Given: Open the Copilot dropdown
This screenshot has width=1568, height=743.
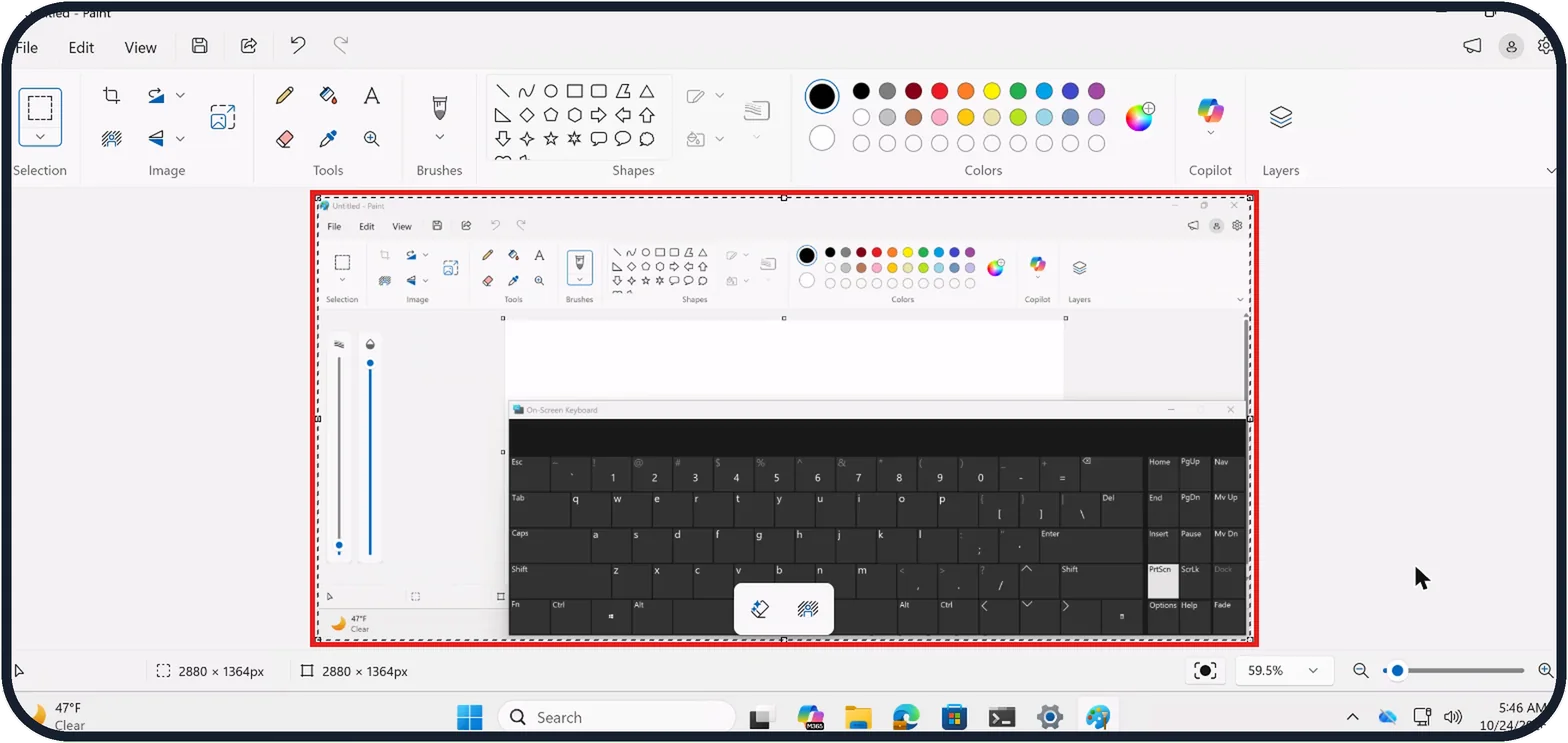Looking at the screenshot, I should [1211, 133].
